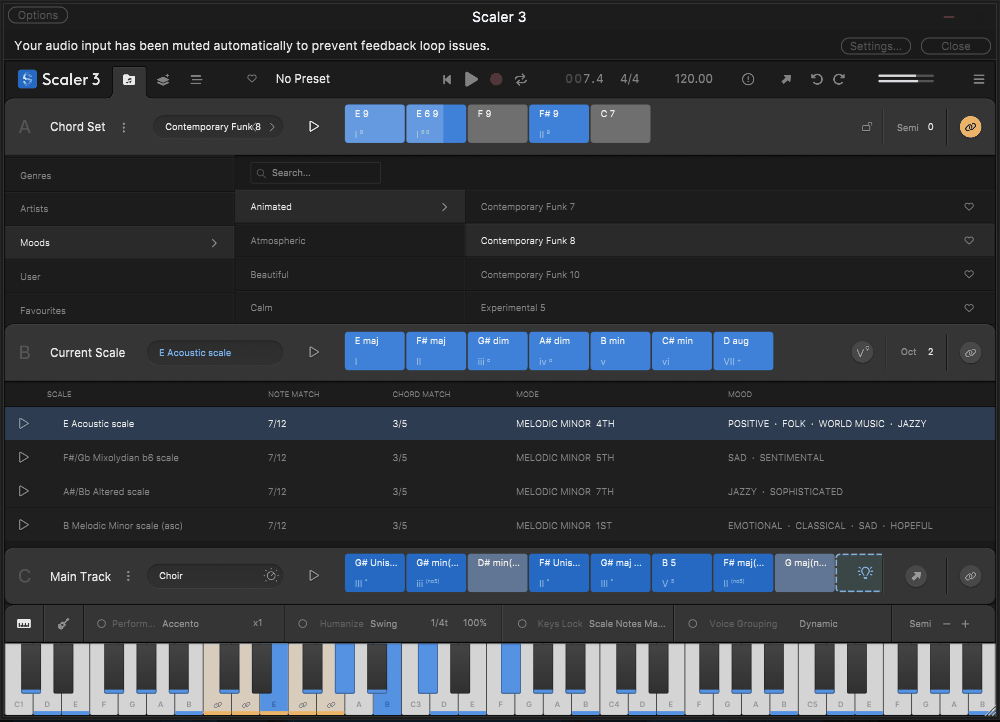The width and height of the screenshot is (1000, 722).
Task: Preview the F#/Gb Mixolydian b6 scale
Action: tap(24, 457)
